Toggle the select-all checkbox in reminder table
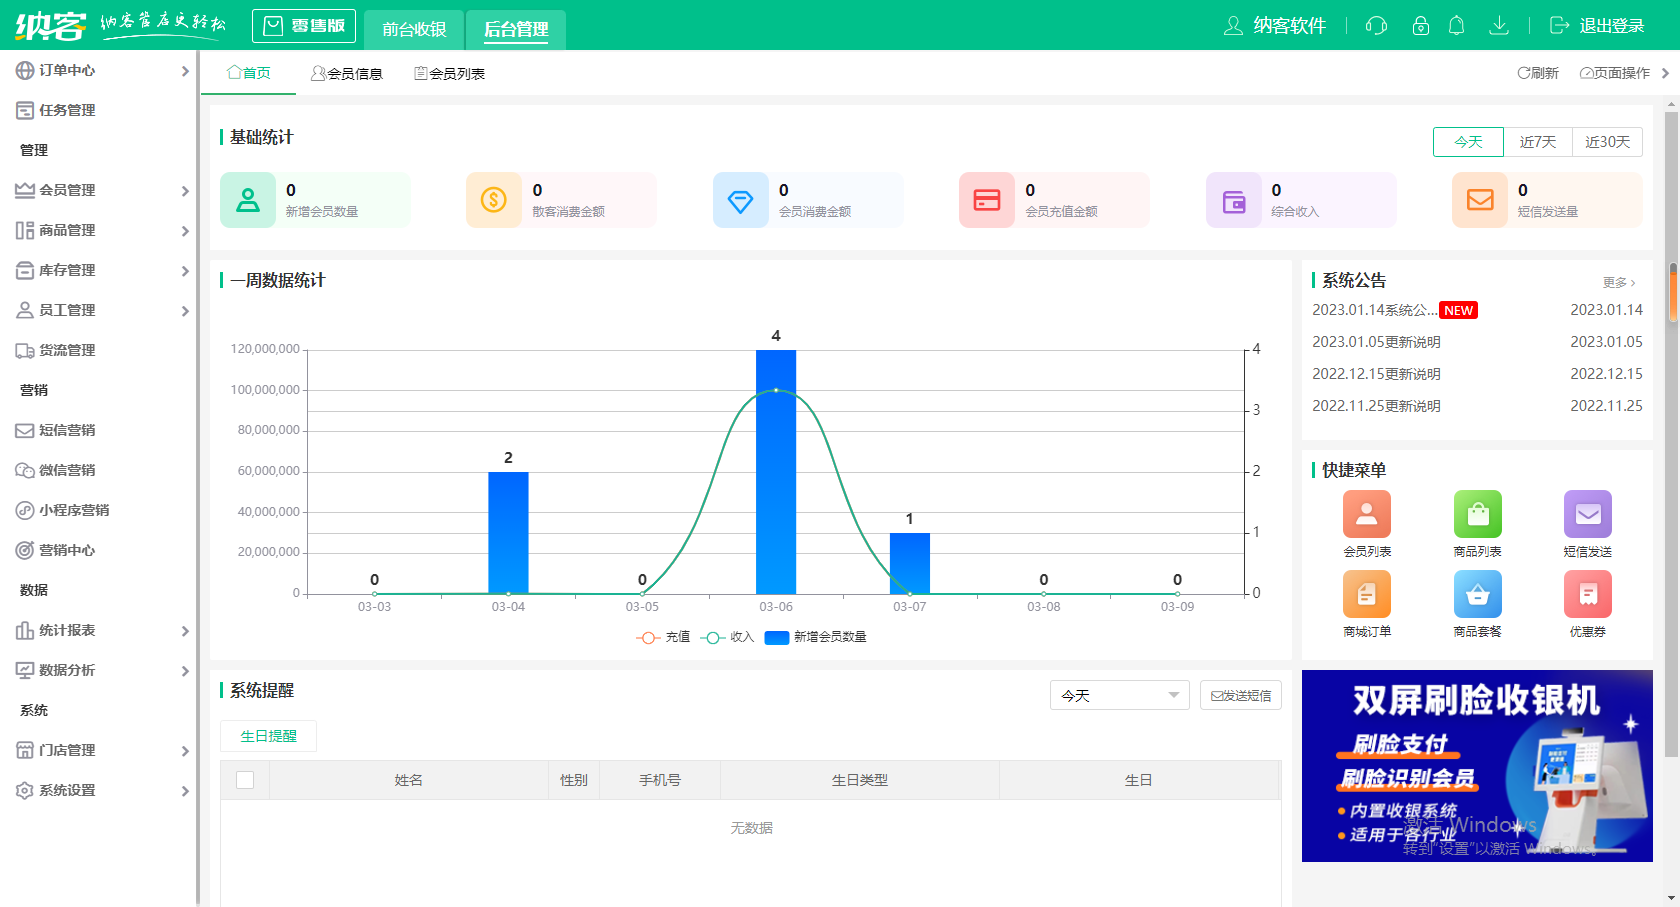The height and width of the screenshot is (907, 1680). point(245,780)
